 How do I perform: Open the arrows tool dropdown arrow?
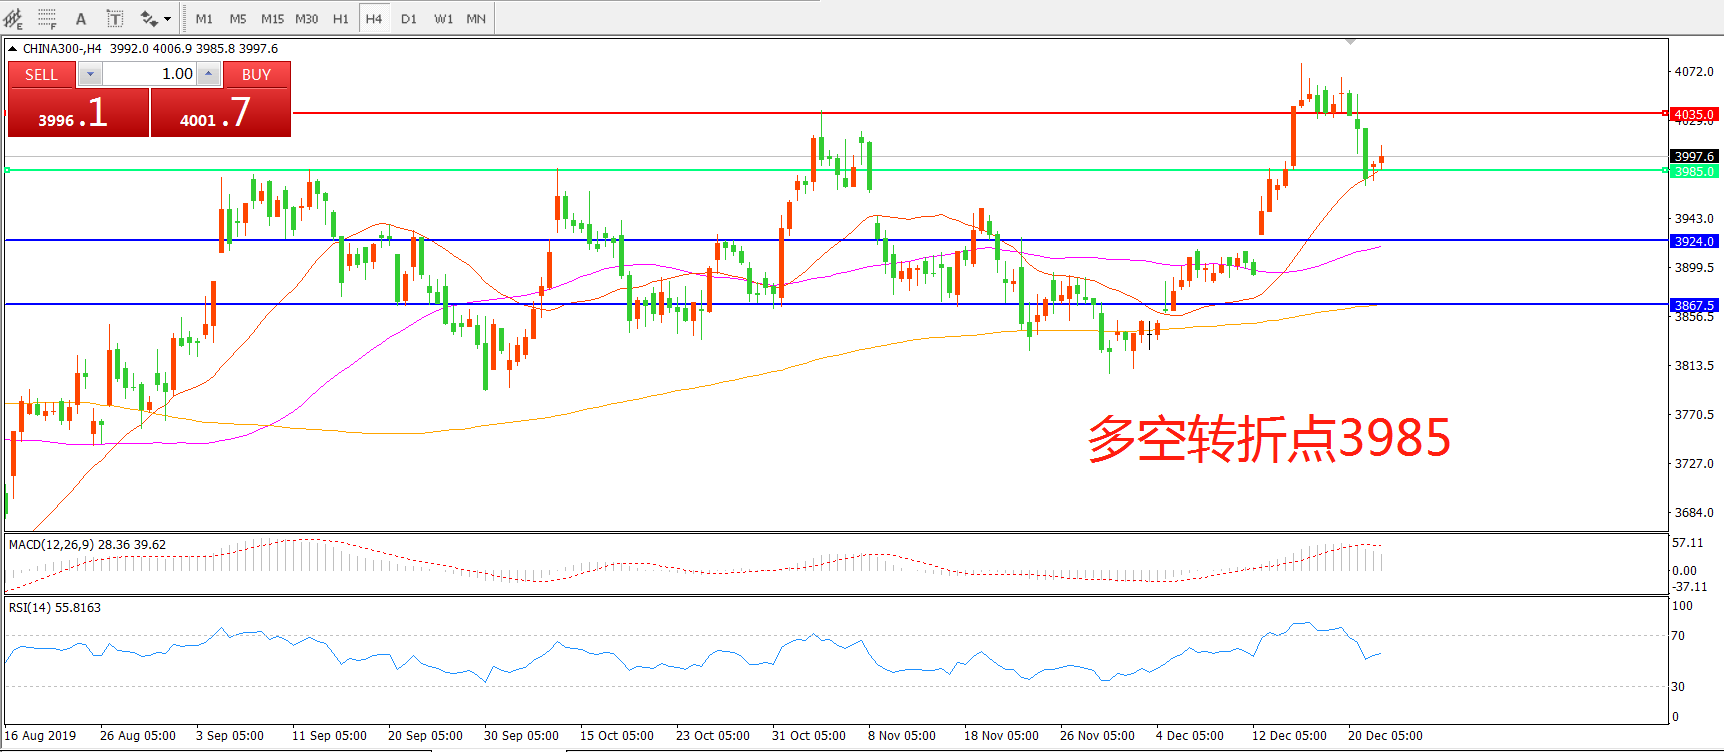coord(167,18)
